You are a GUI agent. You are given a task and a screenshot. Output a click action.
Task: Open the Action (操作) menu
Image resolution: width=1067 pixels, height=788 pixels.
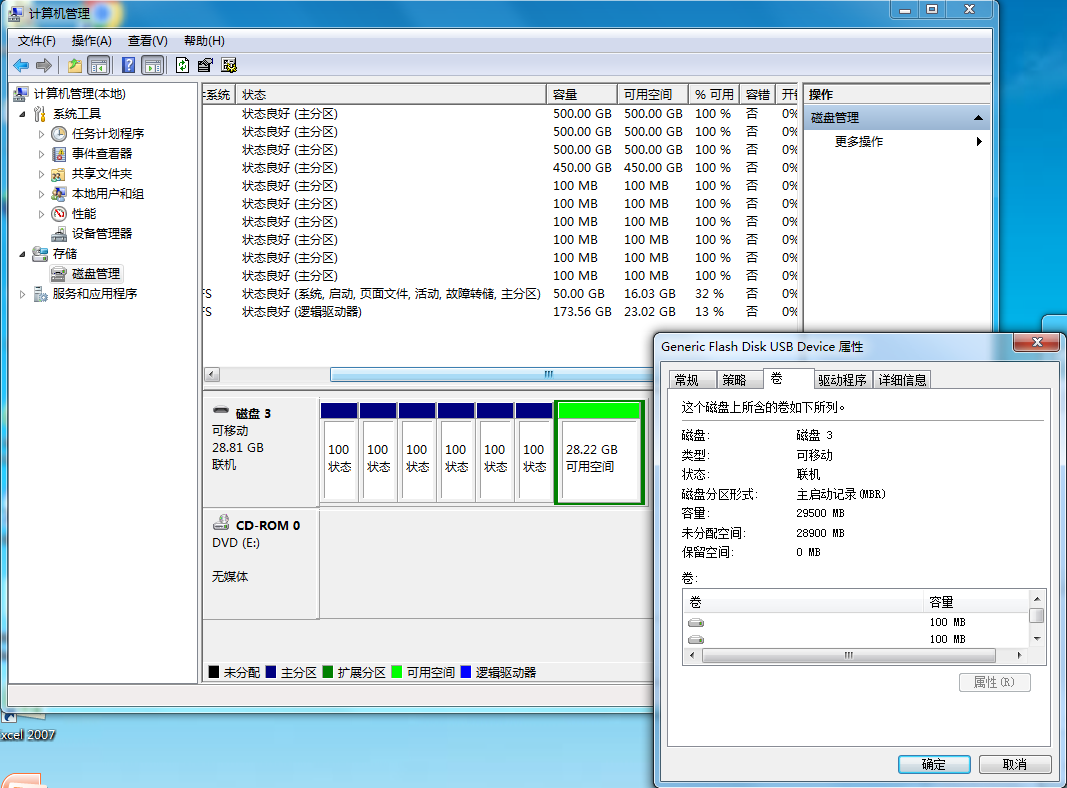point(91,41)
